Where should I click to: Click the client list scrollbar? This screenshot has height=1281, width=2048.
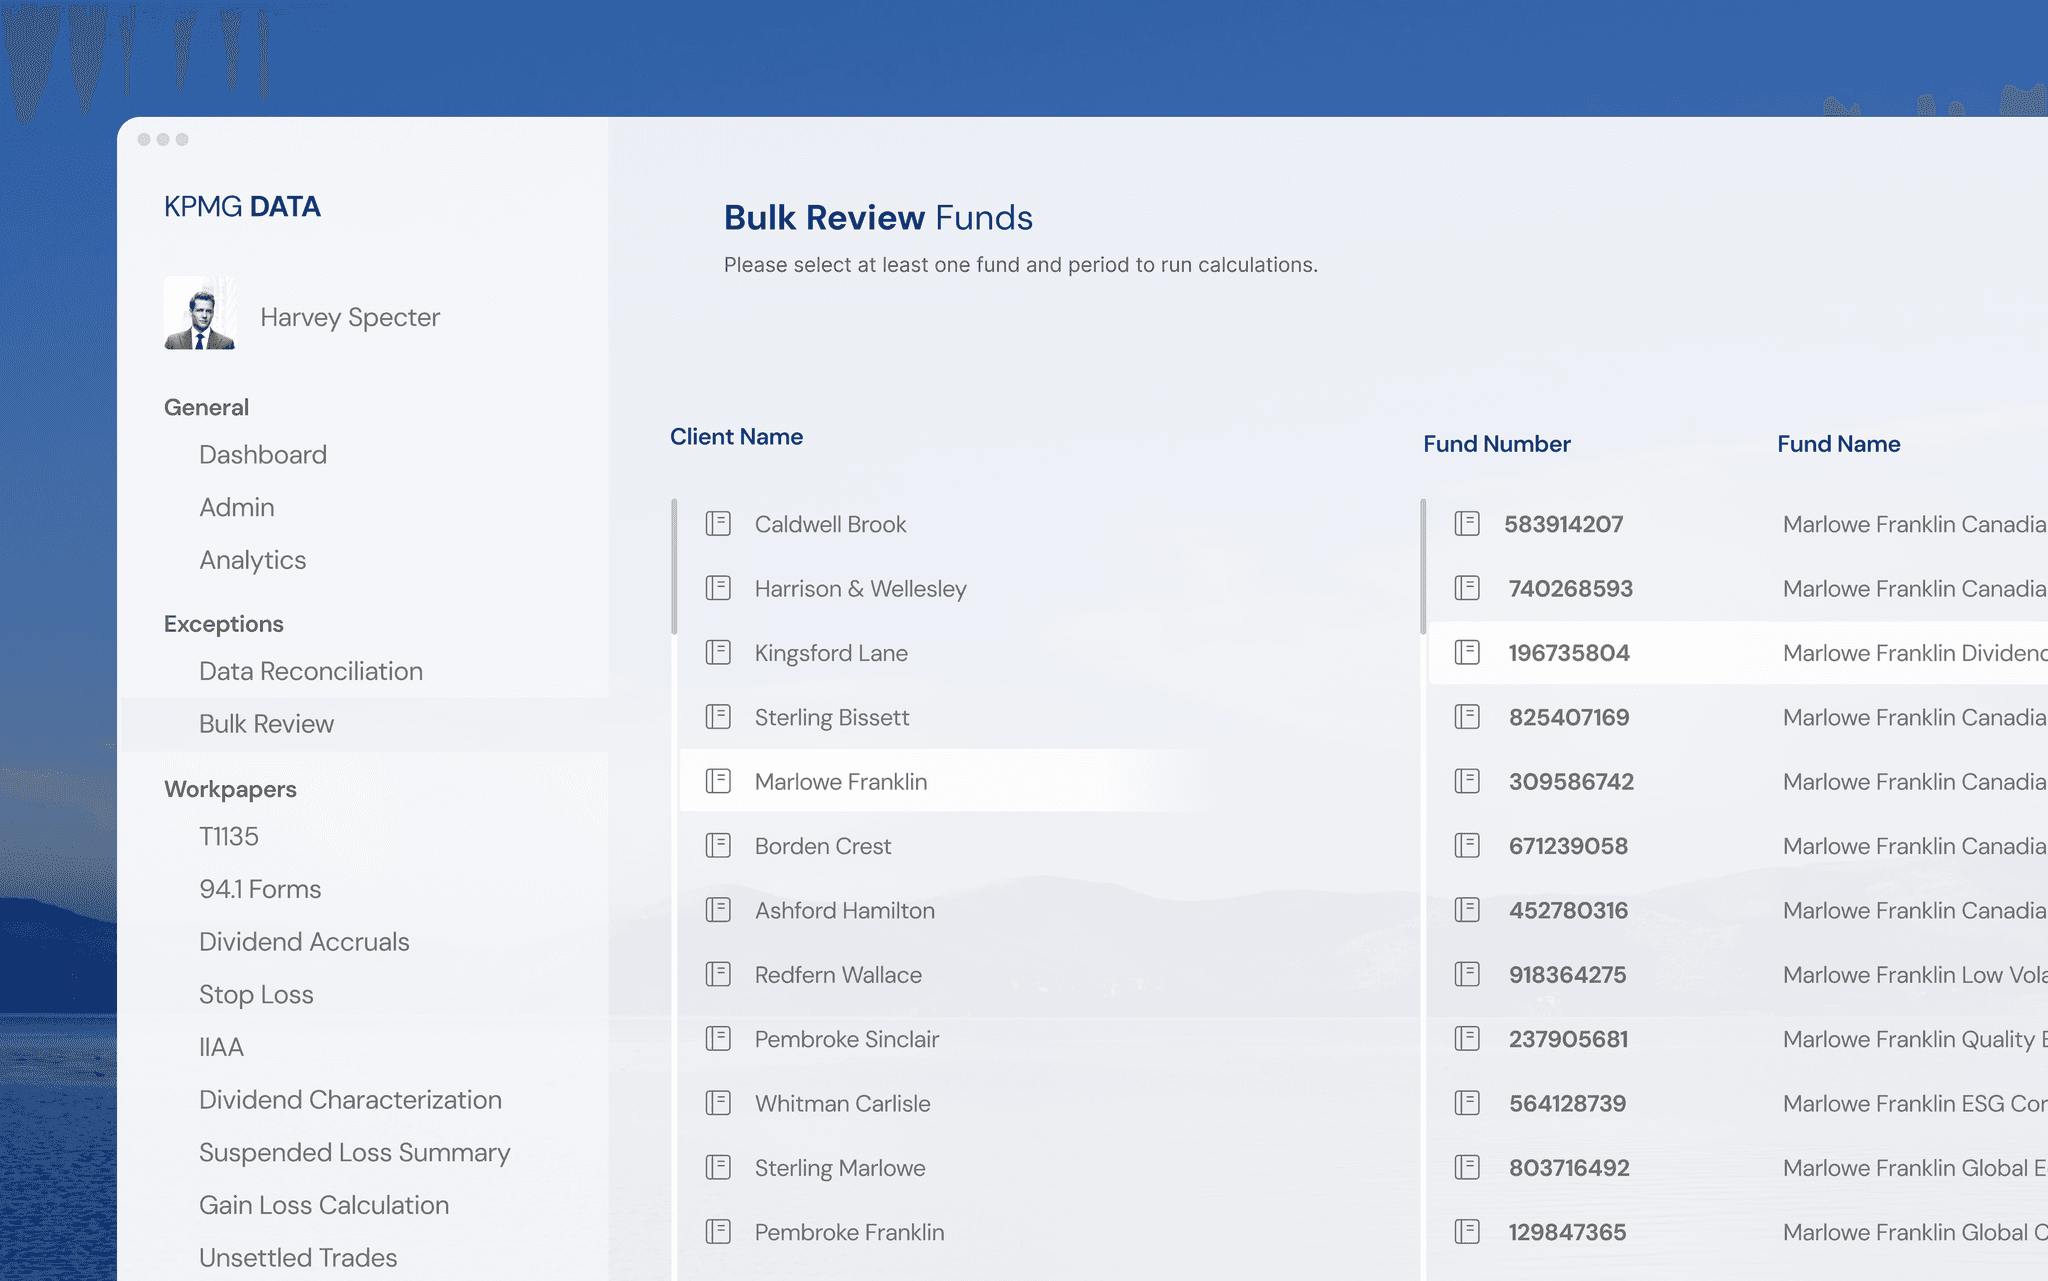click(x=674, y=566)
